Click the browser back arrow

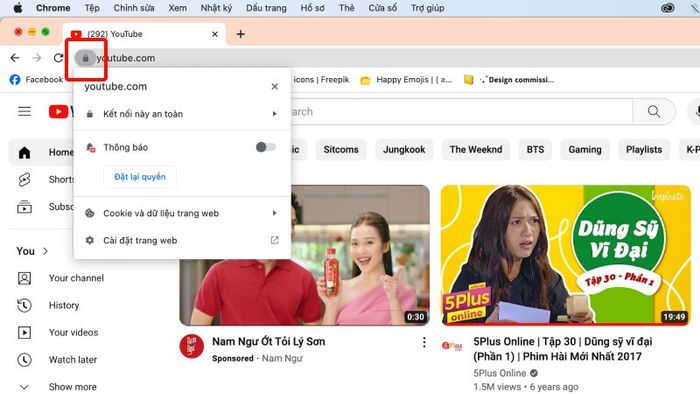pyautogui.click(x=15, y=58)
